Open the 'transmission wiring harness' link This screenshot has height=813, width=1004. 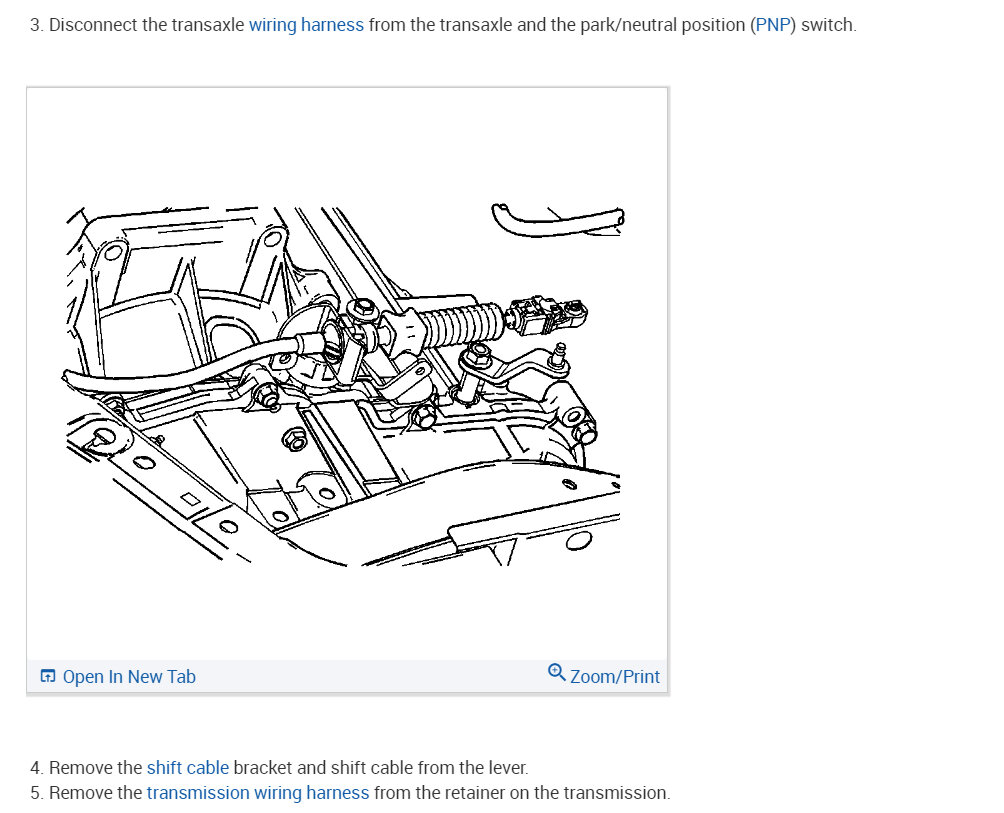pos(258,793)
